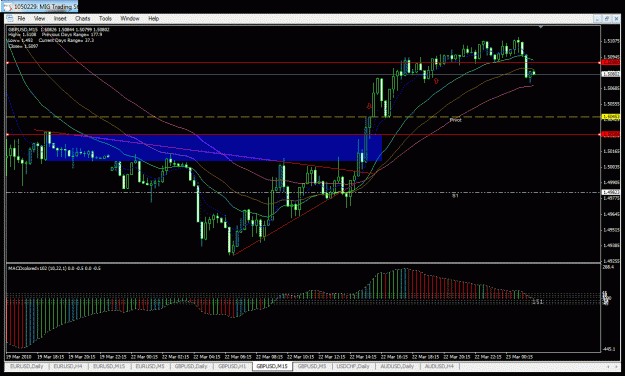Switch to the EURUSD,Daily chart tab
625x376 pixels.
tap(27, 366)
